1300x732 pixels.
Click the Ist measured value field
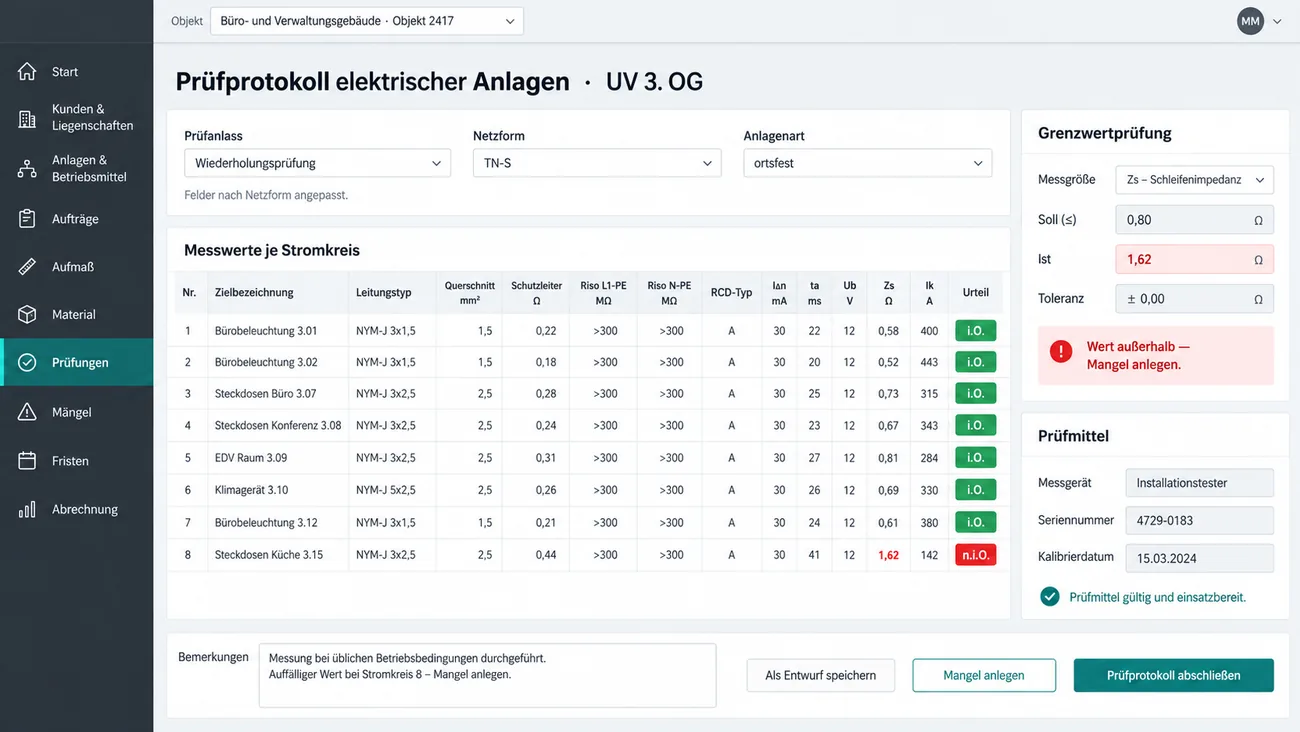(1194, 259)
